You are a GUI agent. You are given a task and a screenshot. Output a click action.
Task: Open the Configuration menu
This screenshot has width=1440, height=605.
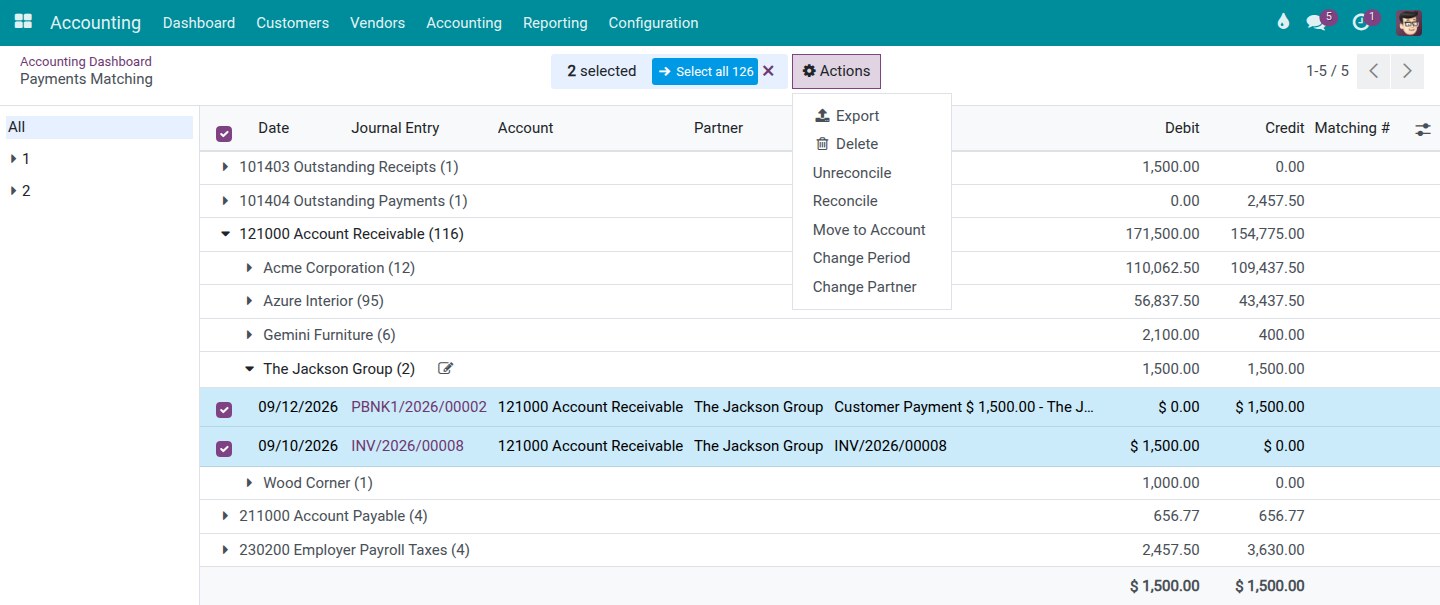(653, 22)
